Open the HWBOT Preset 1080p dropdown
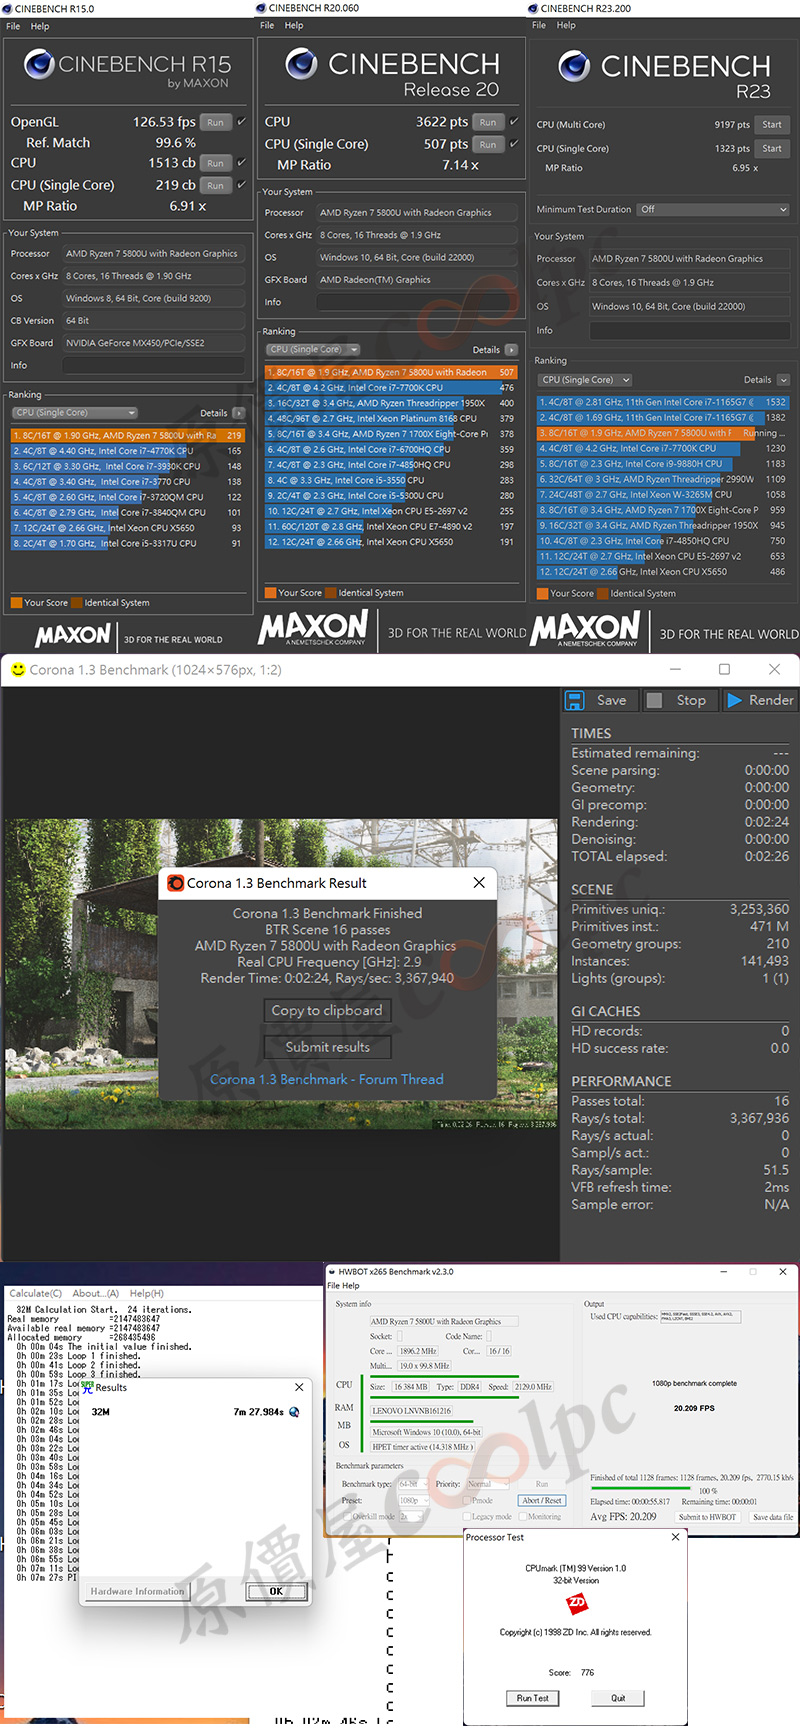Image resolution: width=800 pixels, height=1731 pixels. (x=413, y=1500)
